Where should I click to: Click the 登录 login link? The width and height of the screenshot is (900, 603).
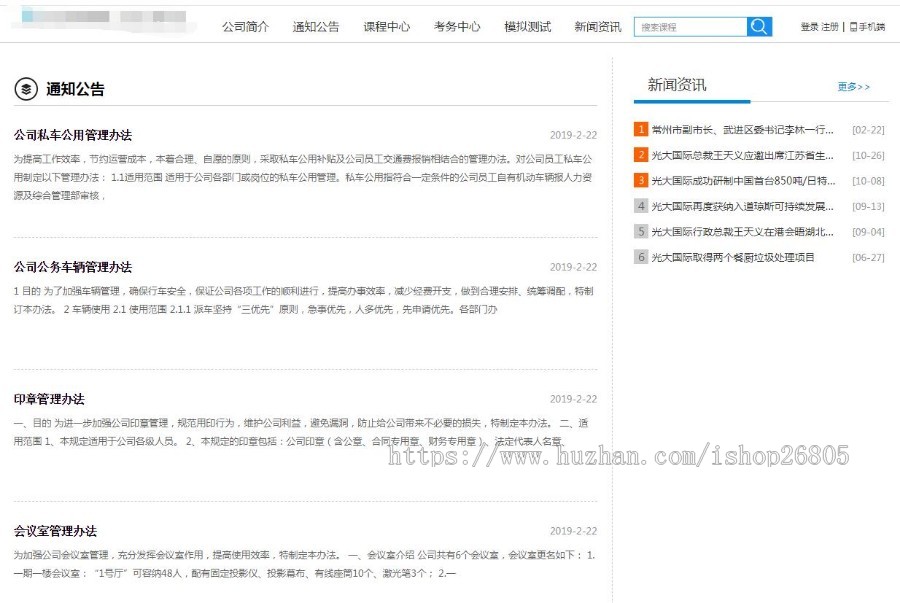[x=809, y=27]
